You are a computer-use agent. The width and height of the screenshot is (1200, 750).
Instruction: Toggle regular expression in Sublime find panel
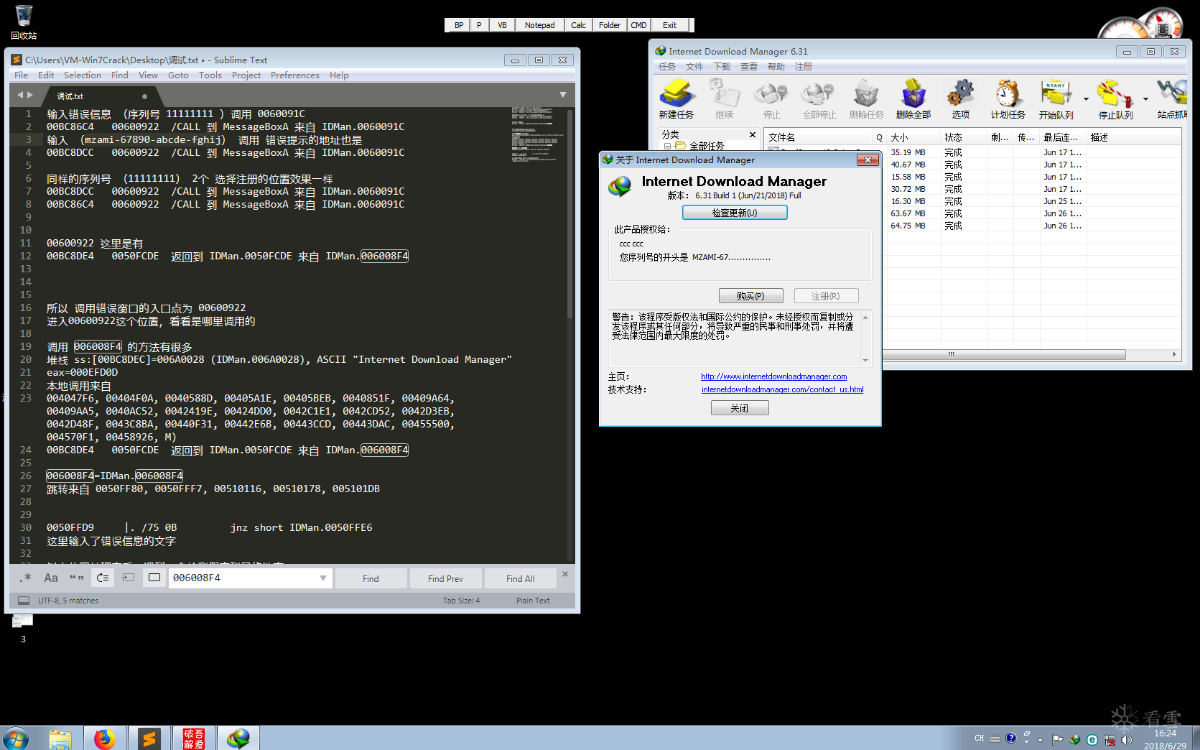point(25,578)
